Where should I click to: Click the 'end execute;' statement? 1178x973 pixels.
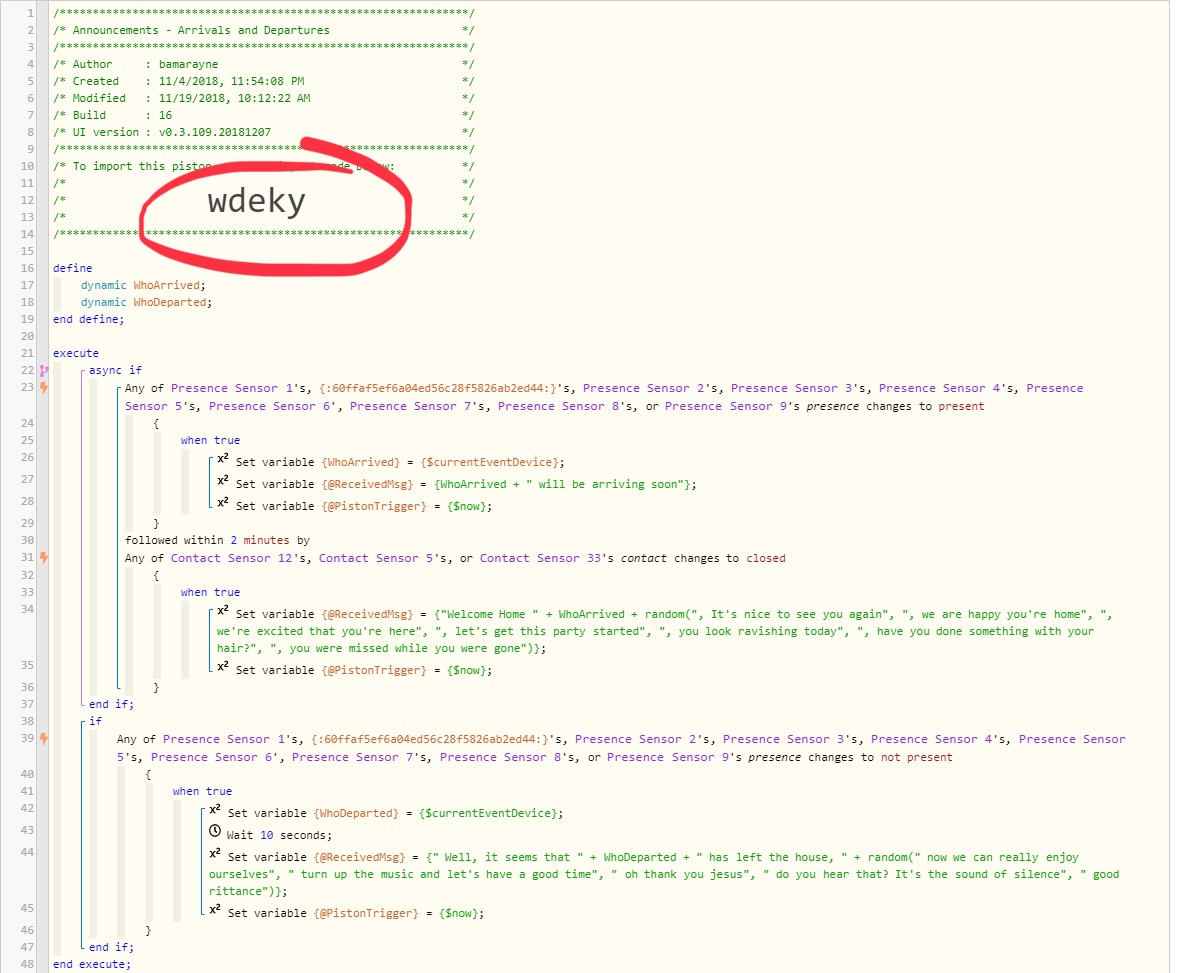pyautogui.click(x=92, y=964)
